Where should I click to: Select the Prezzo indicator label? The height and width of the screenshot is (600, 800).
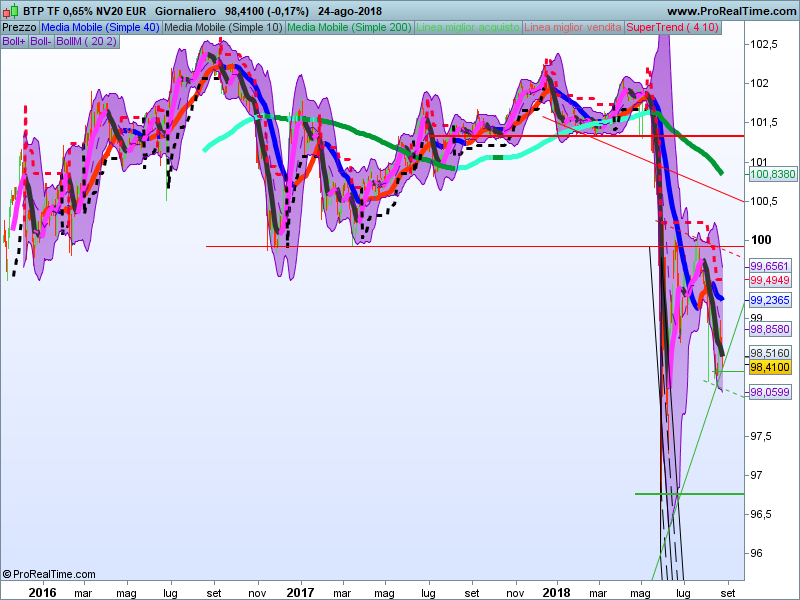(19, 28)
